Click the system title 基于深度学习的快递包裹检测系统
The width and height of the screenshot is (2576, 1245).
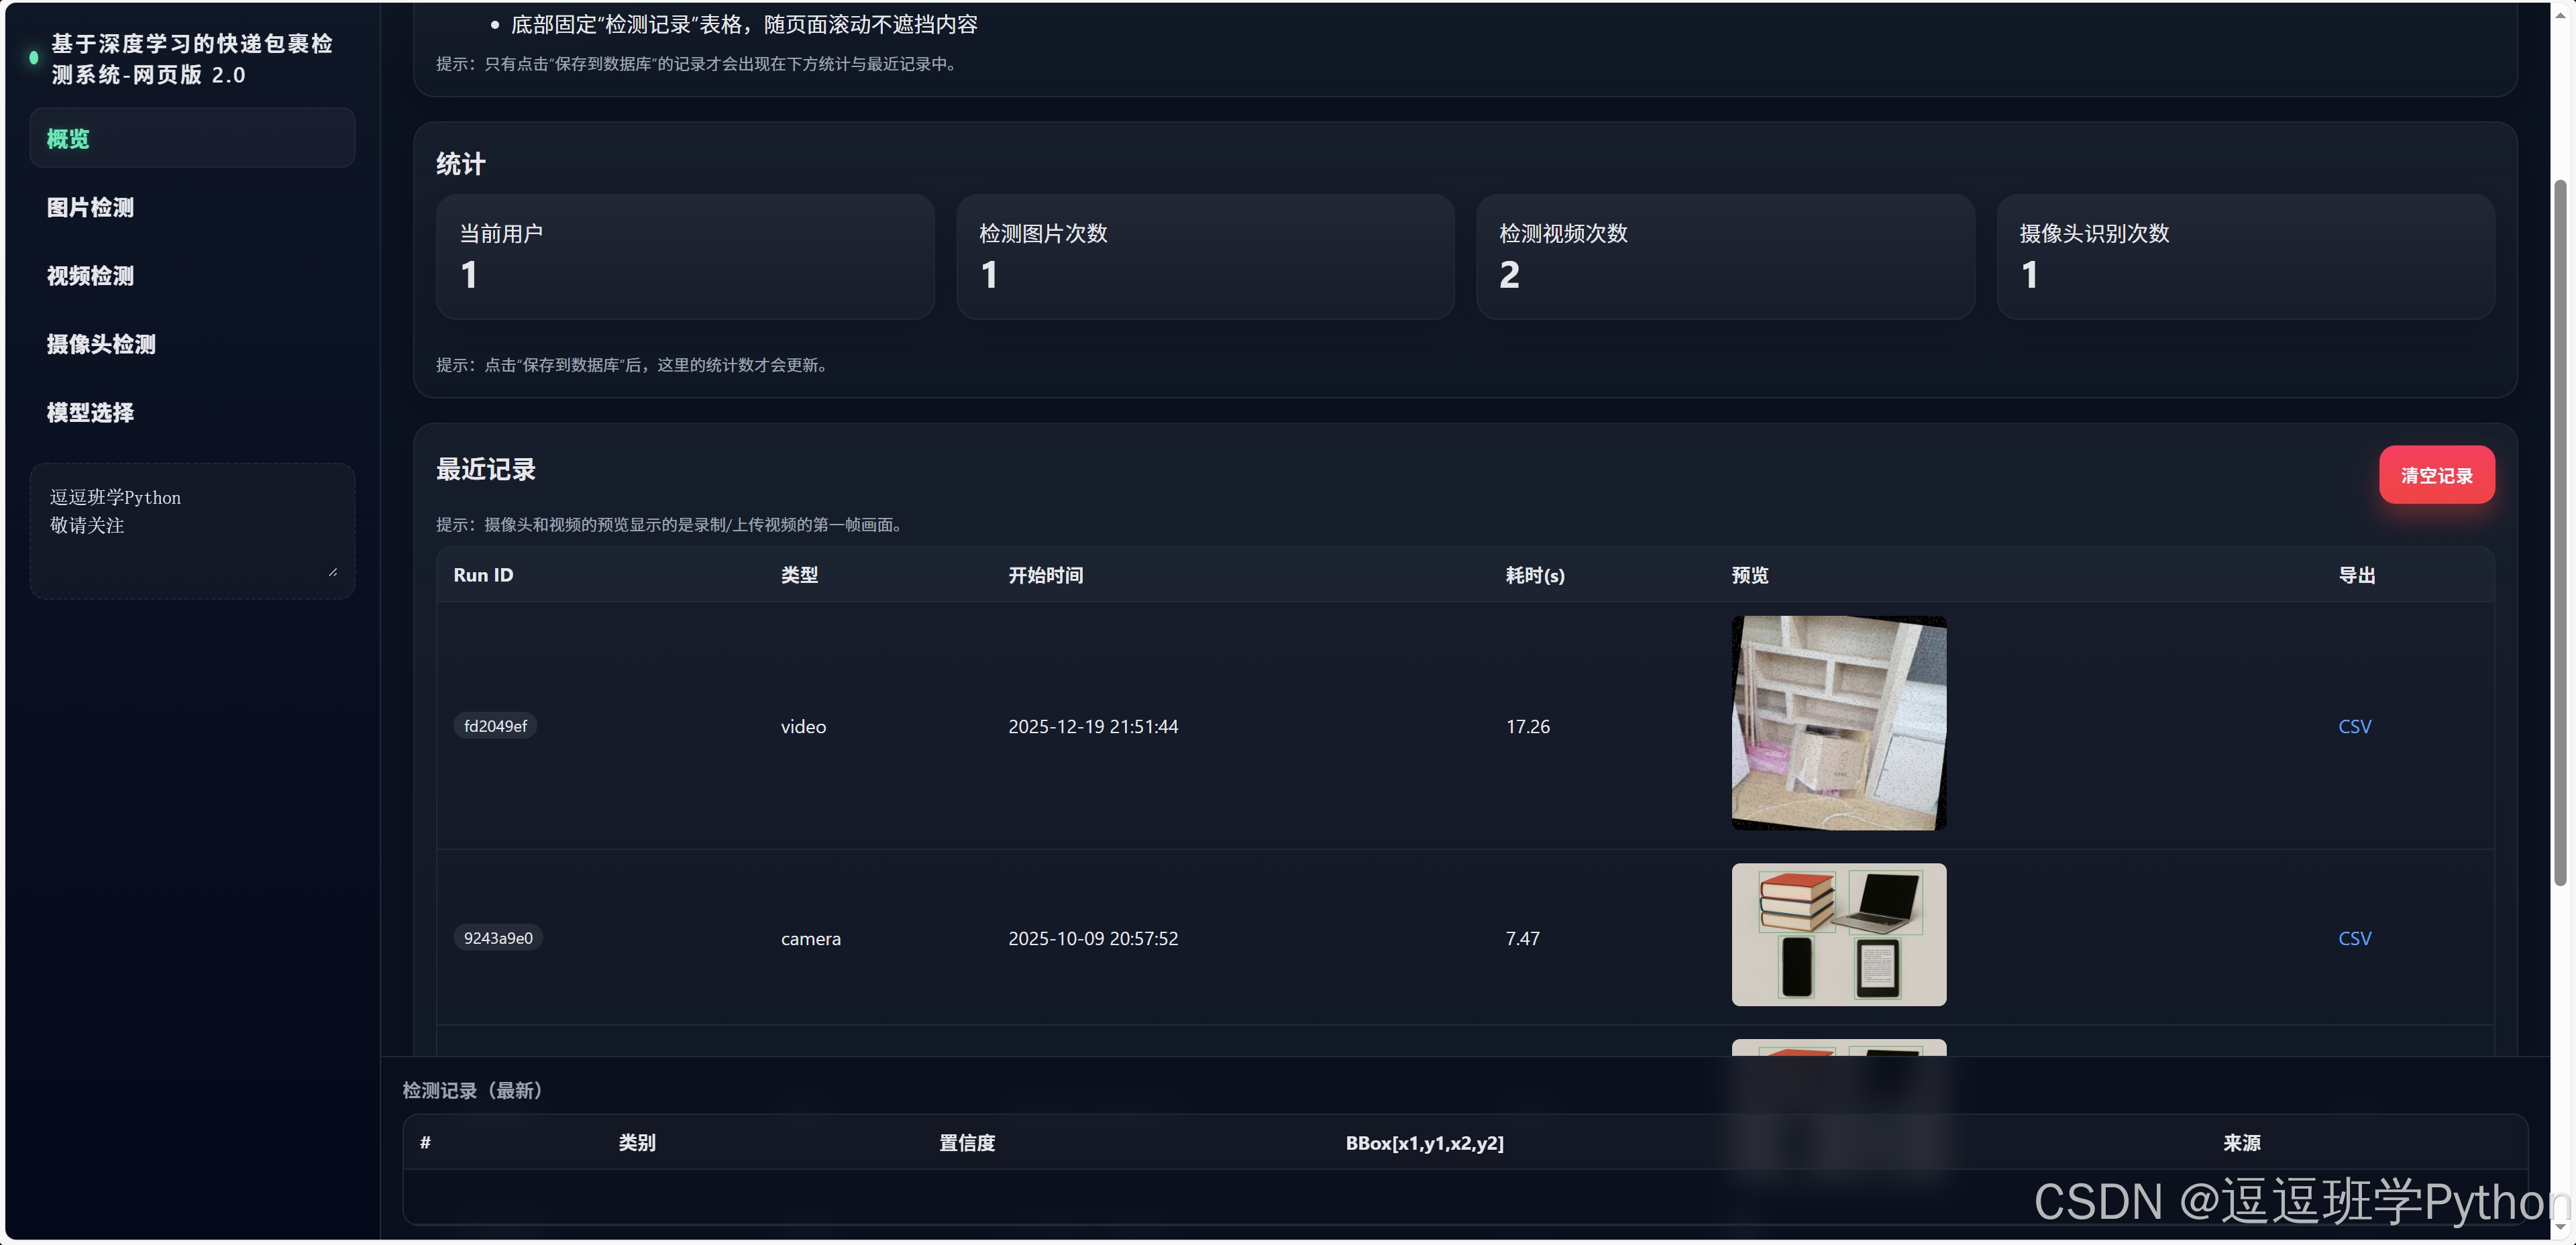tap(192, 59)
